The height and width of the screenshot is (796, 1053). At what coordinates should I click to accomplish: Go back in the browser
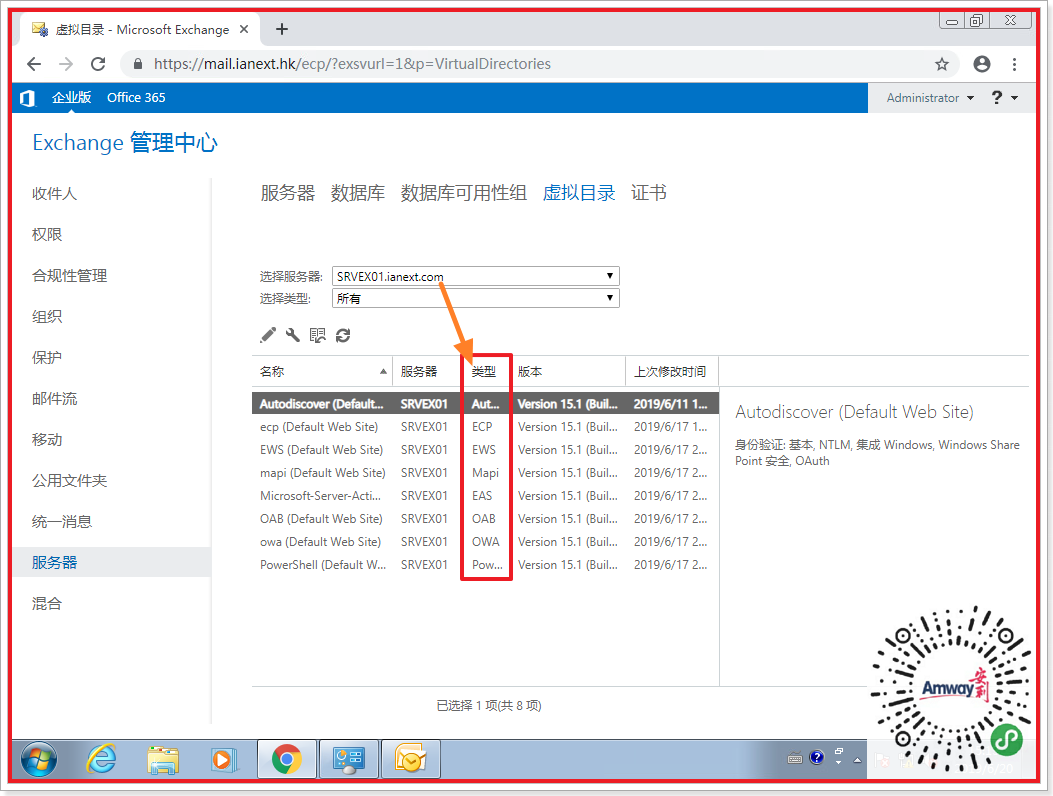coord(34,64)
